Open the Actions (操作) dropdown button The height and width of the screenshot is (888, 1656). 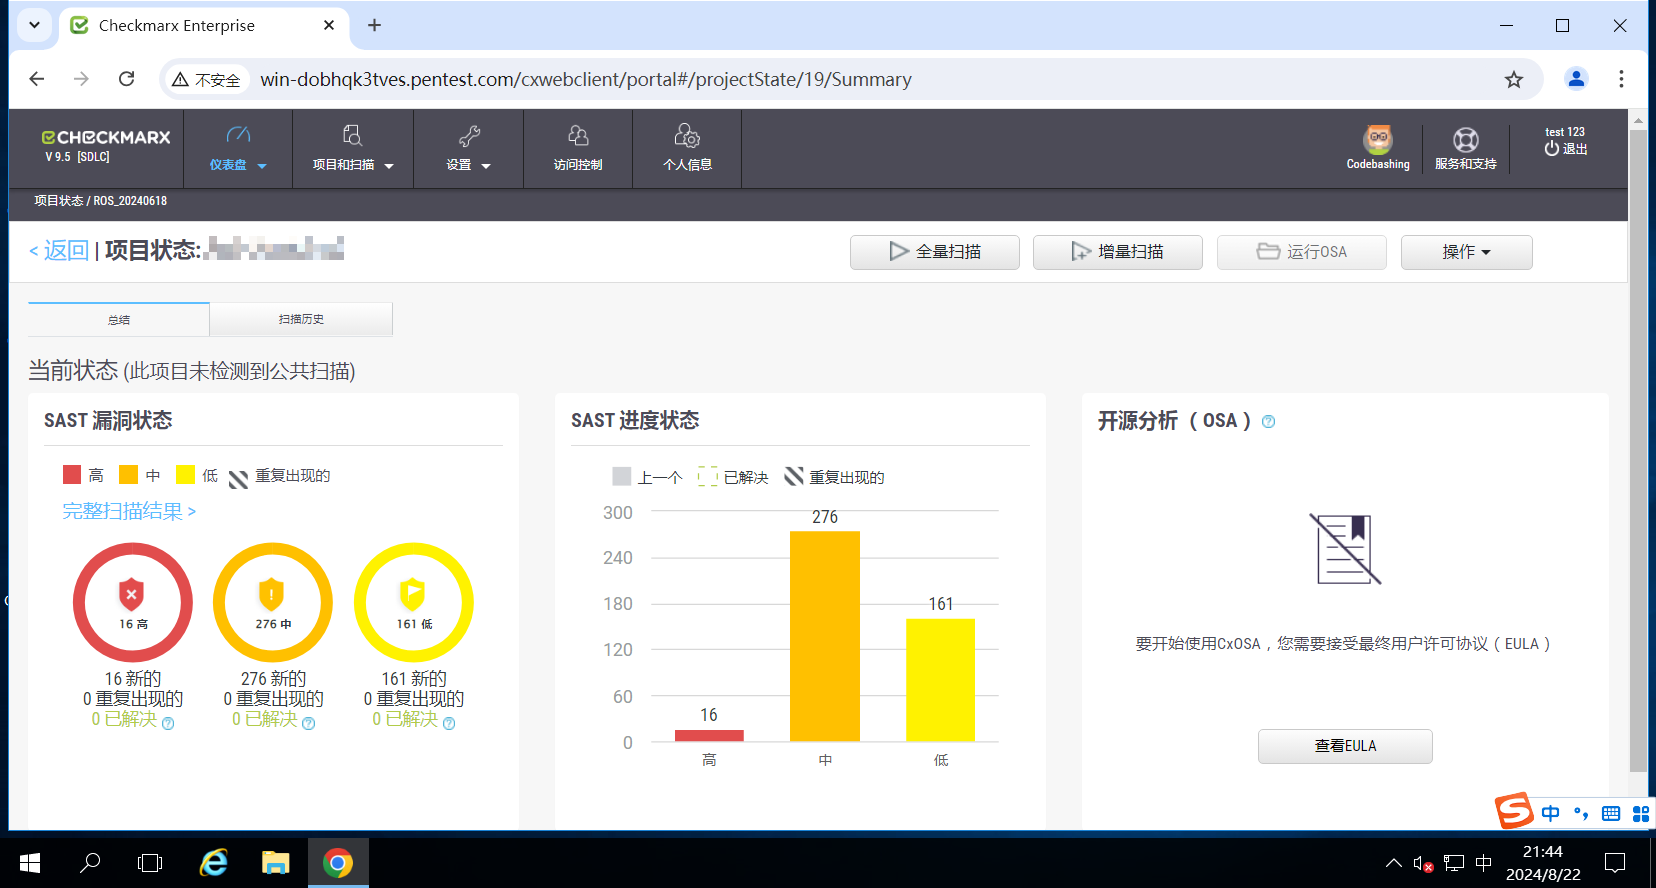1466,252
